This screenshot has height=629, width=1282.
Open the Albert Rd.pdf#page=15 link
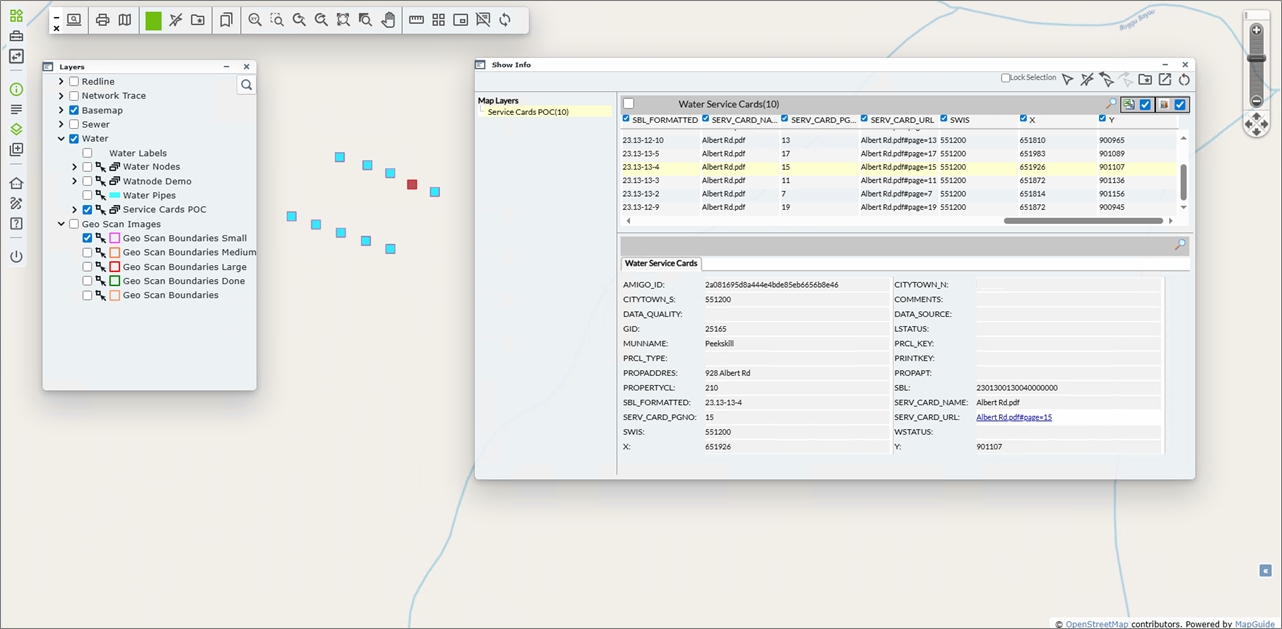pyautogui.click(x=1013, y=417)
